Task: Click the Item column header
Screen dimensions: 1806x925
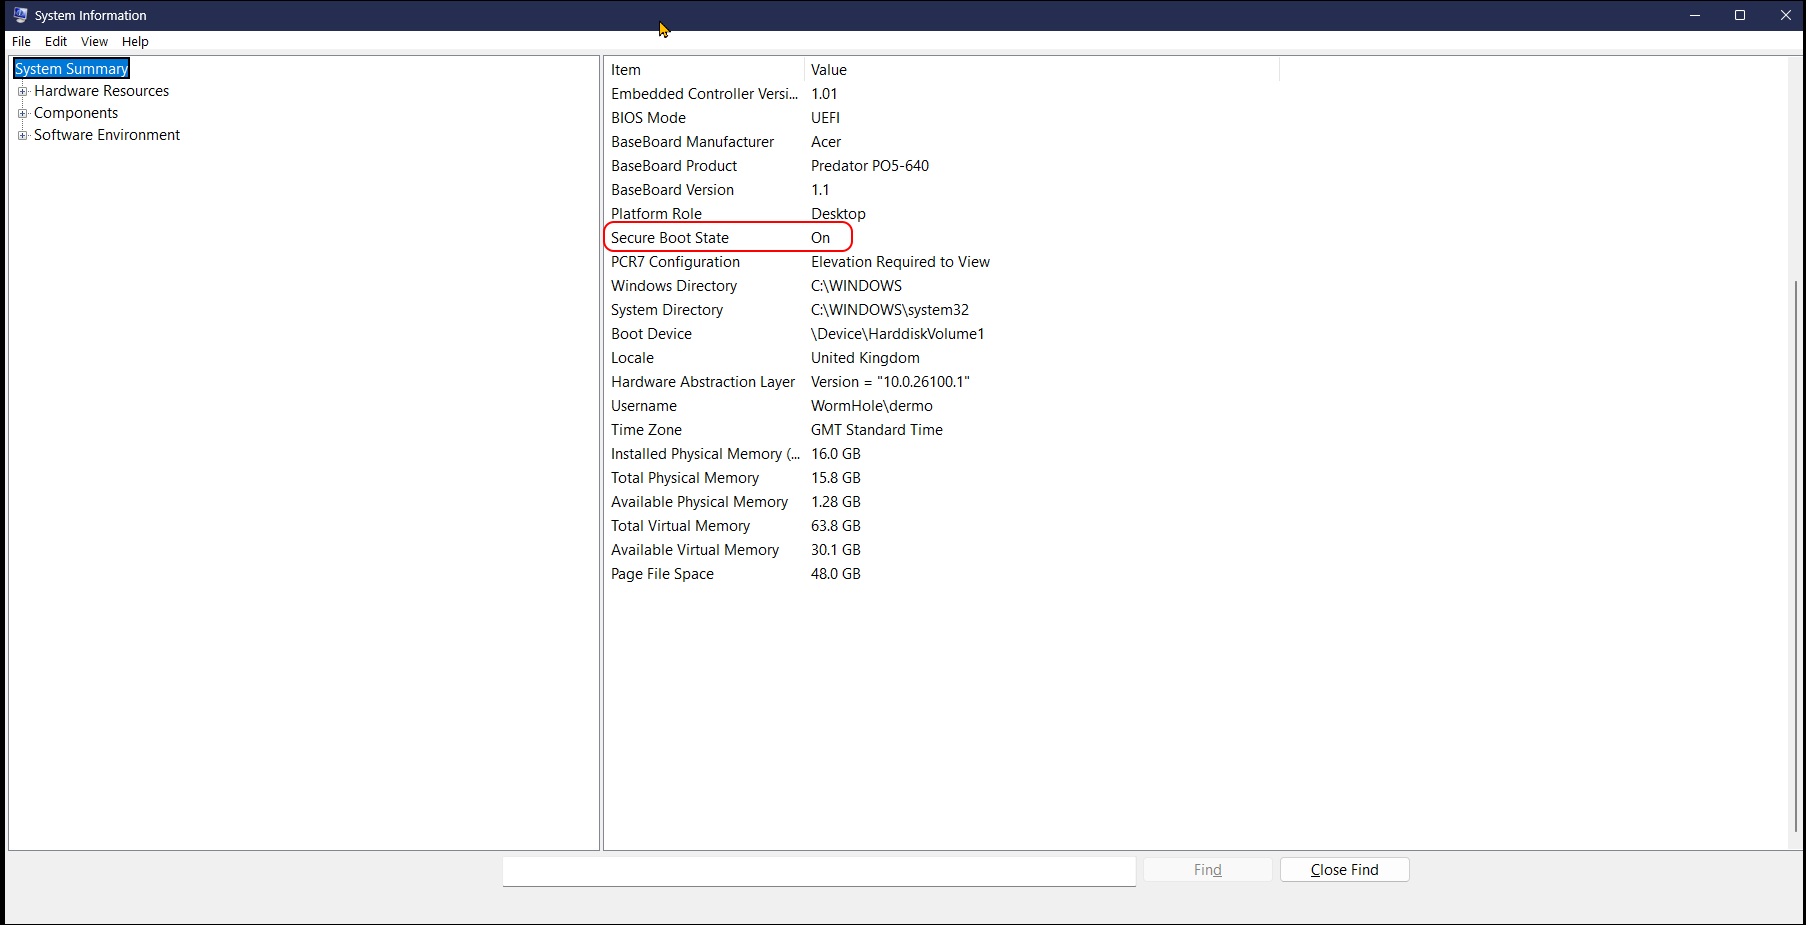Action: 703,70
